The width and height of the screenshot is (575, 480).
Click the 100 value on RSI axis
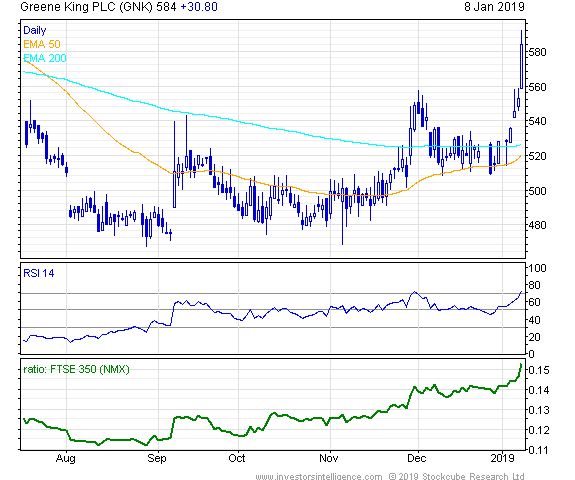pyautogui.click(x=538, y=268)
